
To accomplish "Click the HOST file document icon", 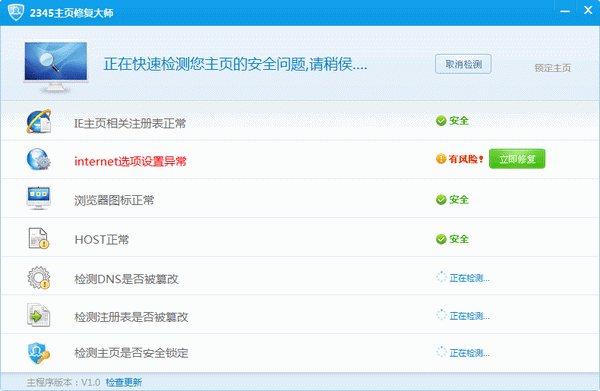I will click(39, 238).
